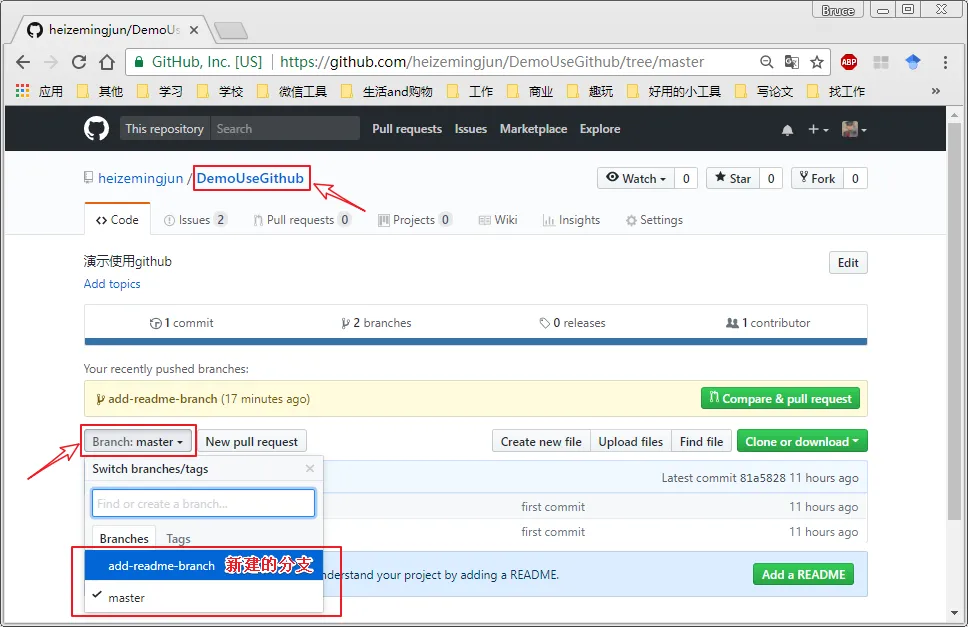
Task: Click the AdBlock Plus extension icon
Action: coord(849,62)
